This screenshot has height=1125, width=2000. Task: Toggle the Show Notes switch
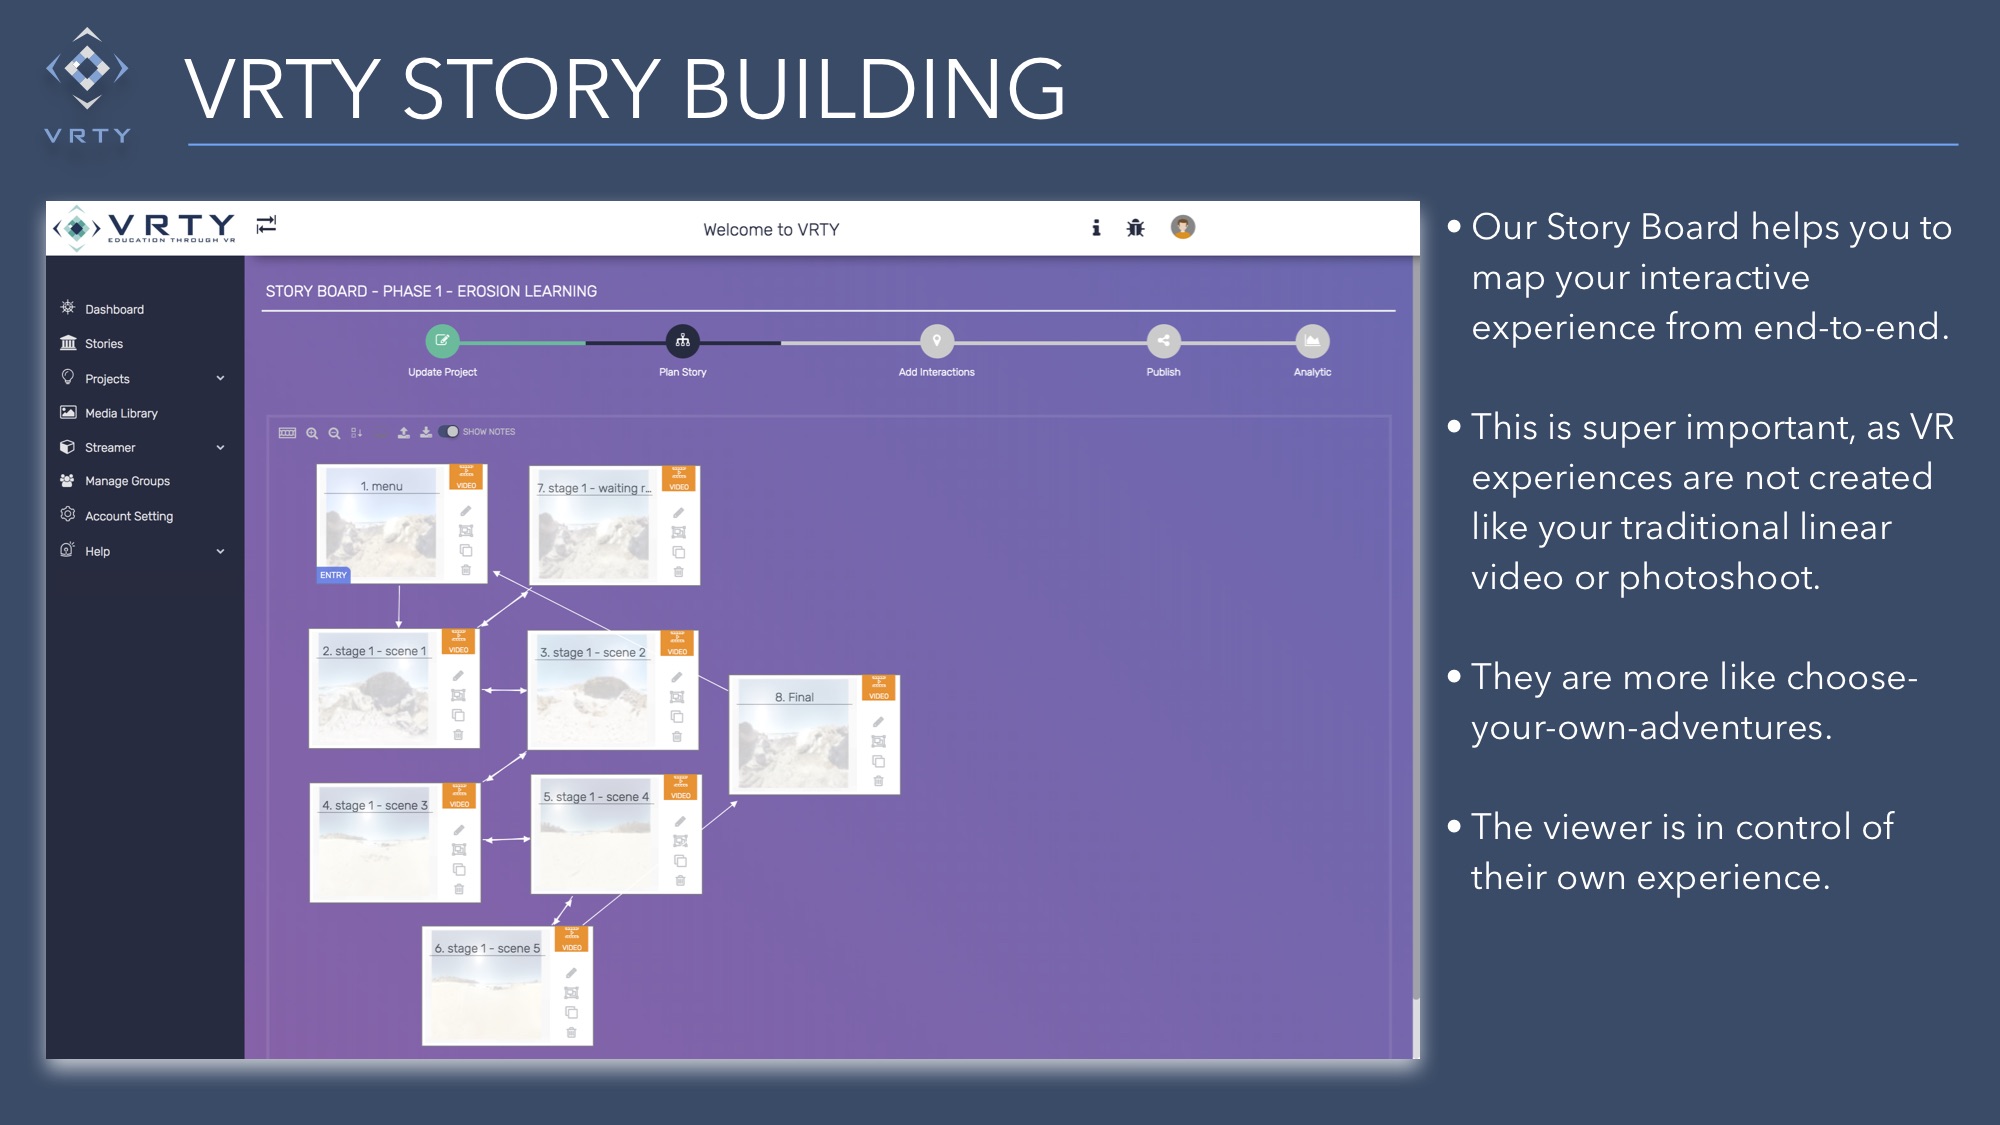point(450,432)
